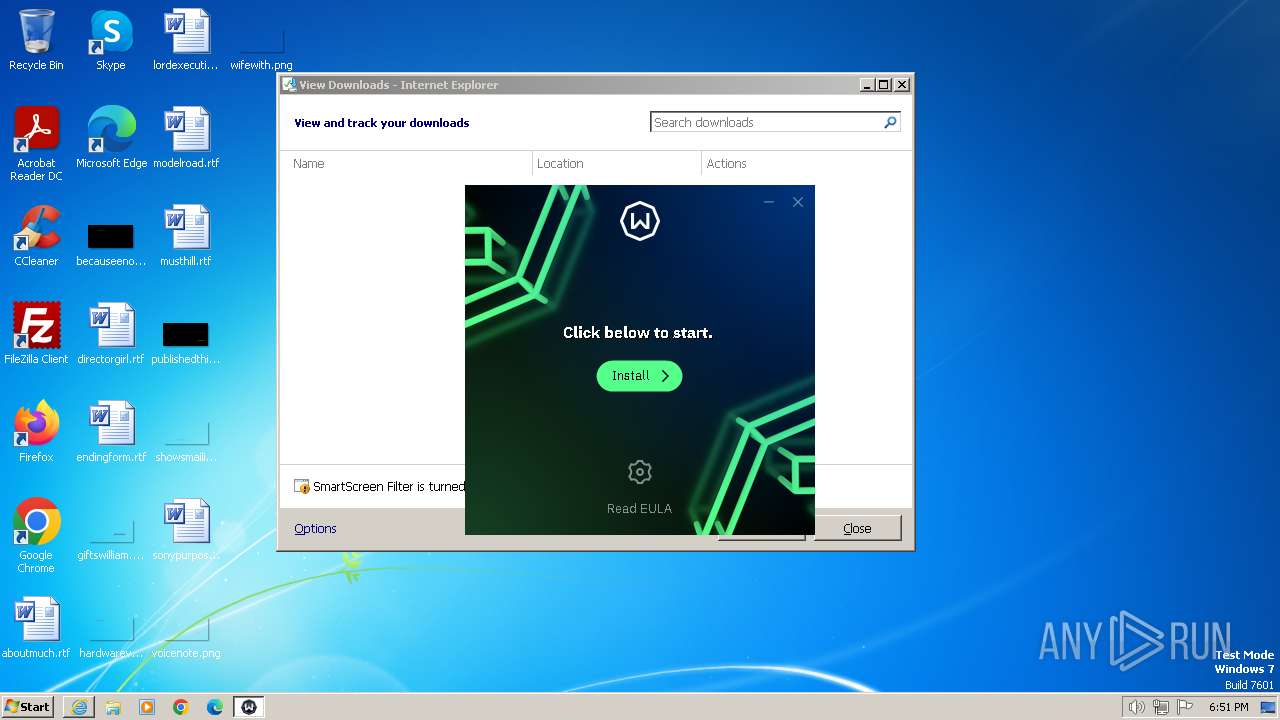
Task: Open Internet Explorer from the taskbar
Action: (79, 707)
